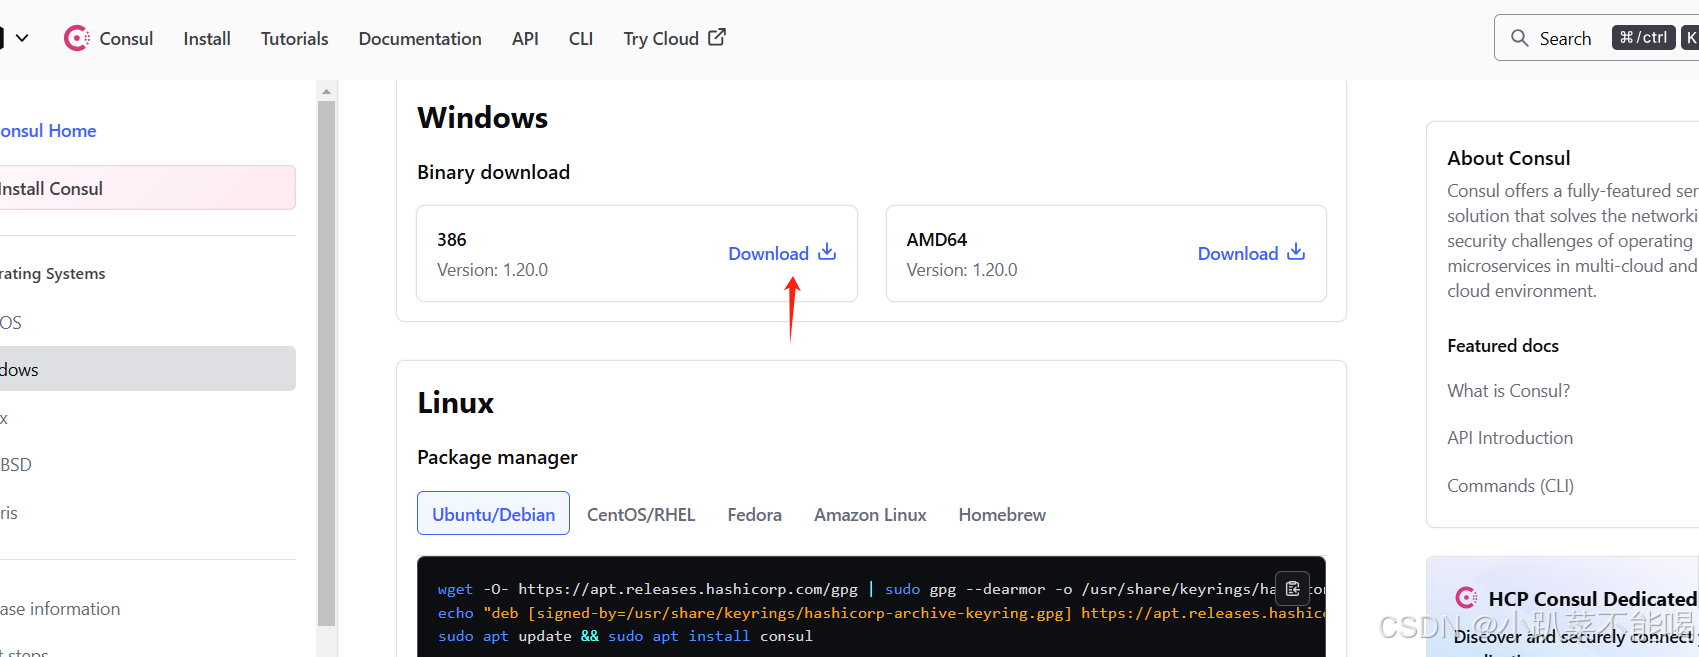Click the 'Version: 1.20.0' text in the AMD64 card
This screenshot has width=1699, height=657.
962,270
